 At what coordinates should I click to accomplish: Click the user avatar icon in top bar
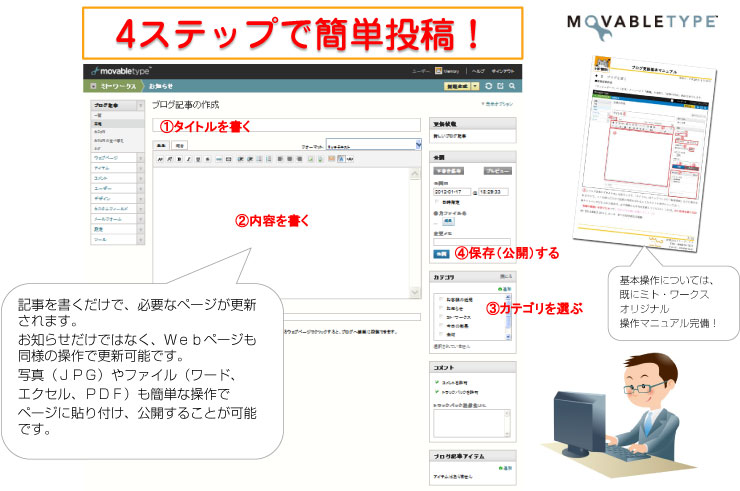pos(438,71)
